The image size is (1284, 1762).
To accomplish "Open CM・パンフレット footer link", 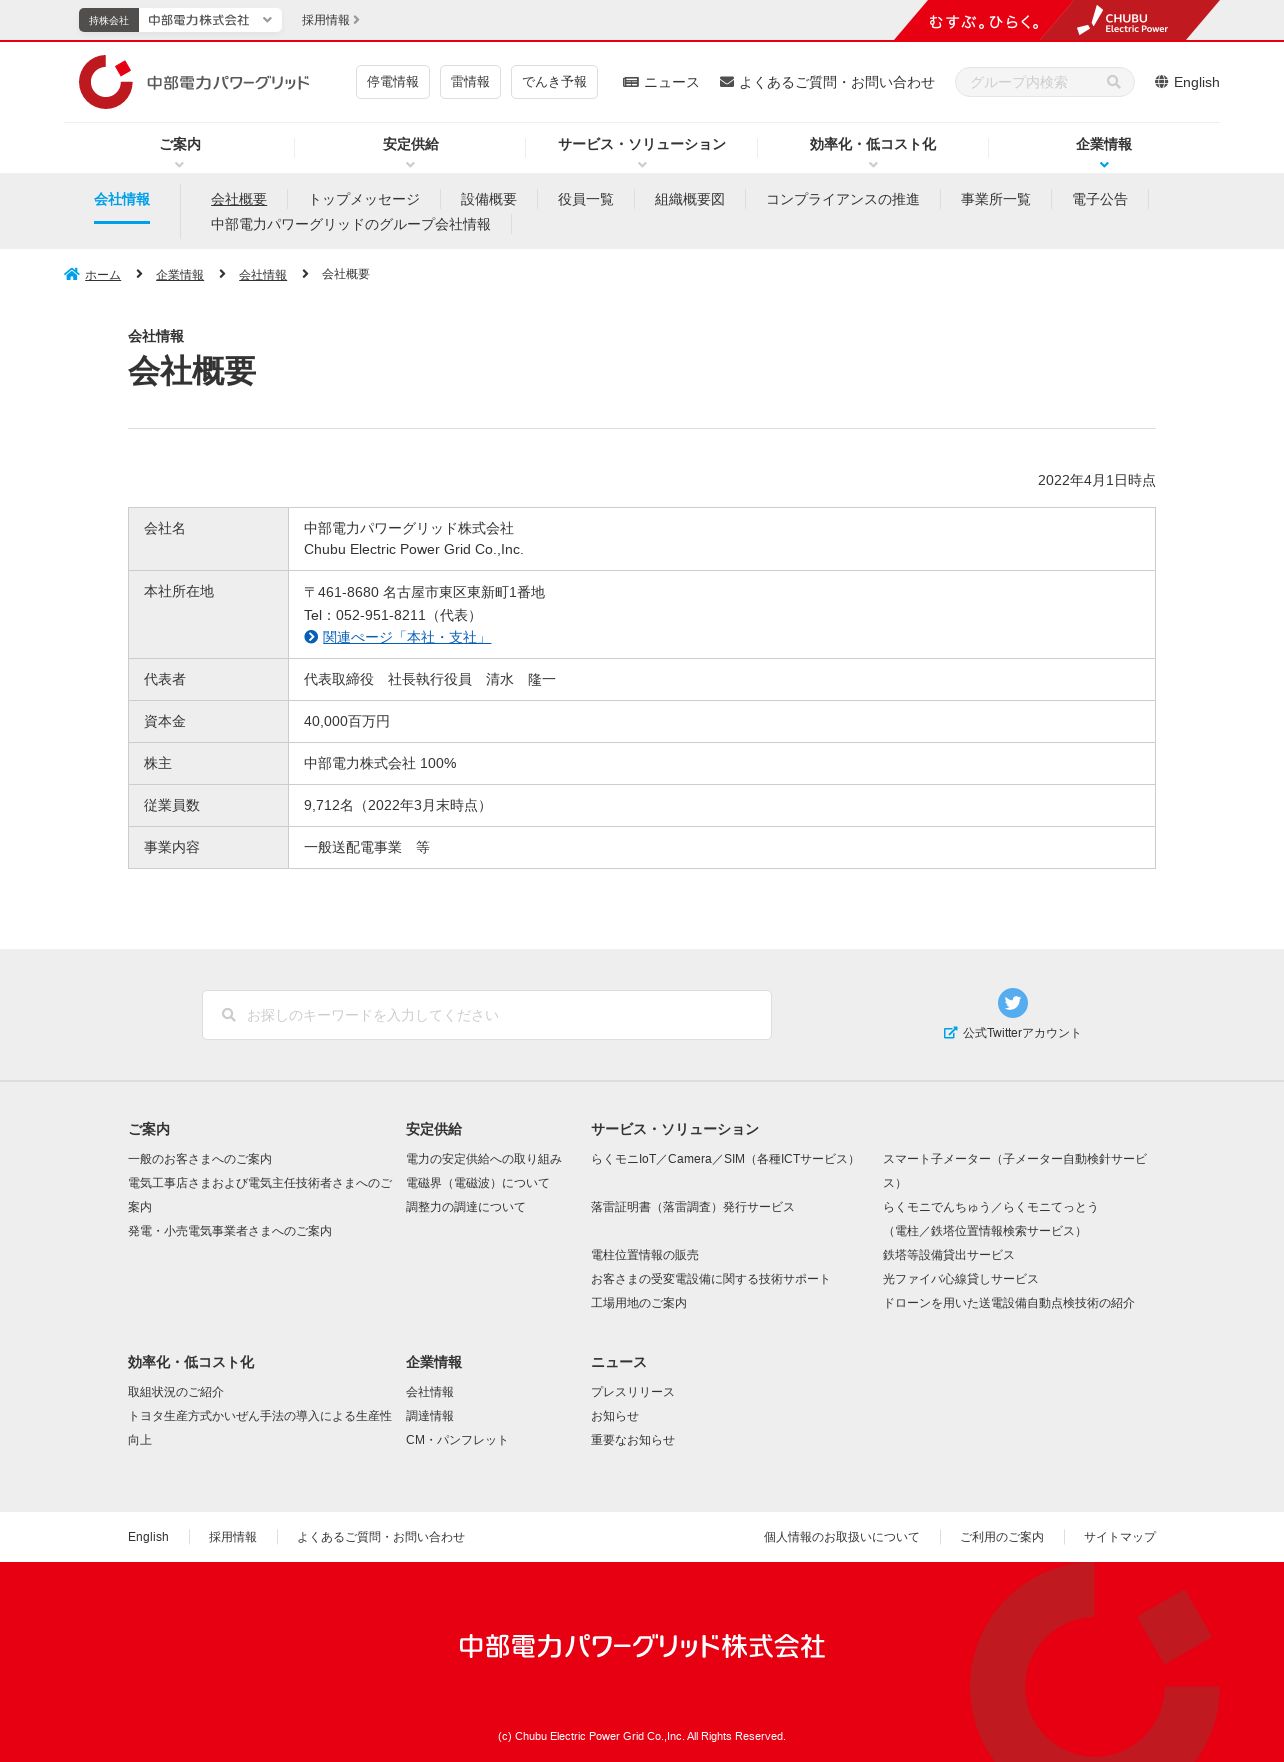I will point(457,1440).
